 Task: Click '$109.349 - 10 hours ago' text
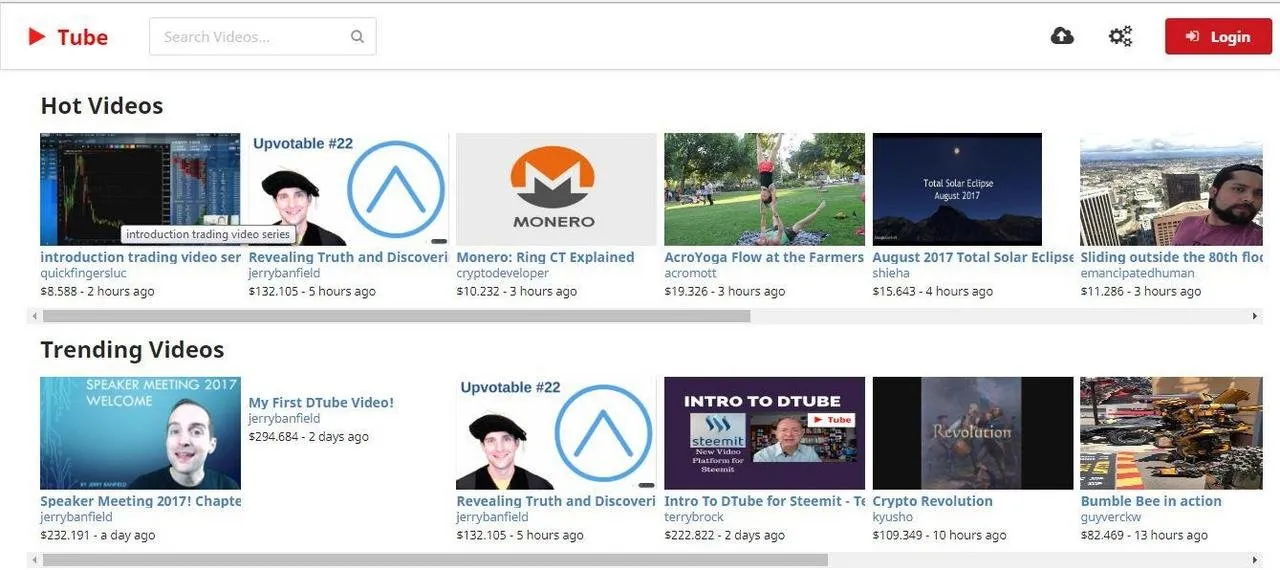939,535
